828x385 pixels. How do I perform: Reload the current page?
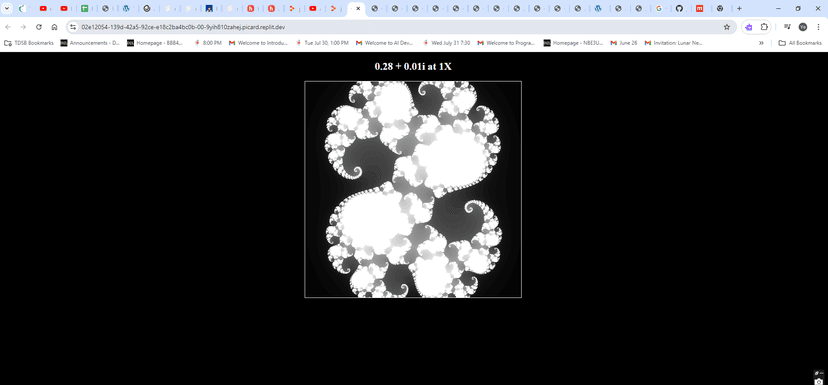[39, 27]
